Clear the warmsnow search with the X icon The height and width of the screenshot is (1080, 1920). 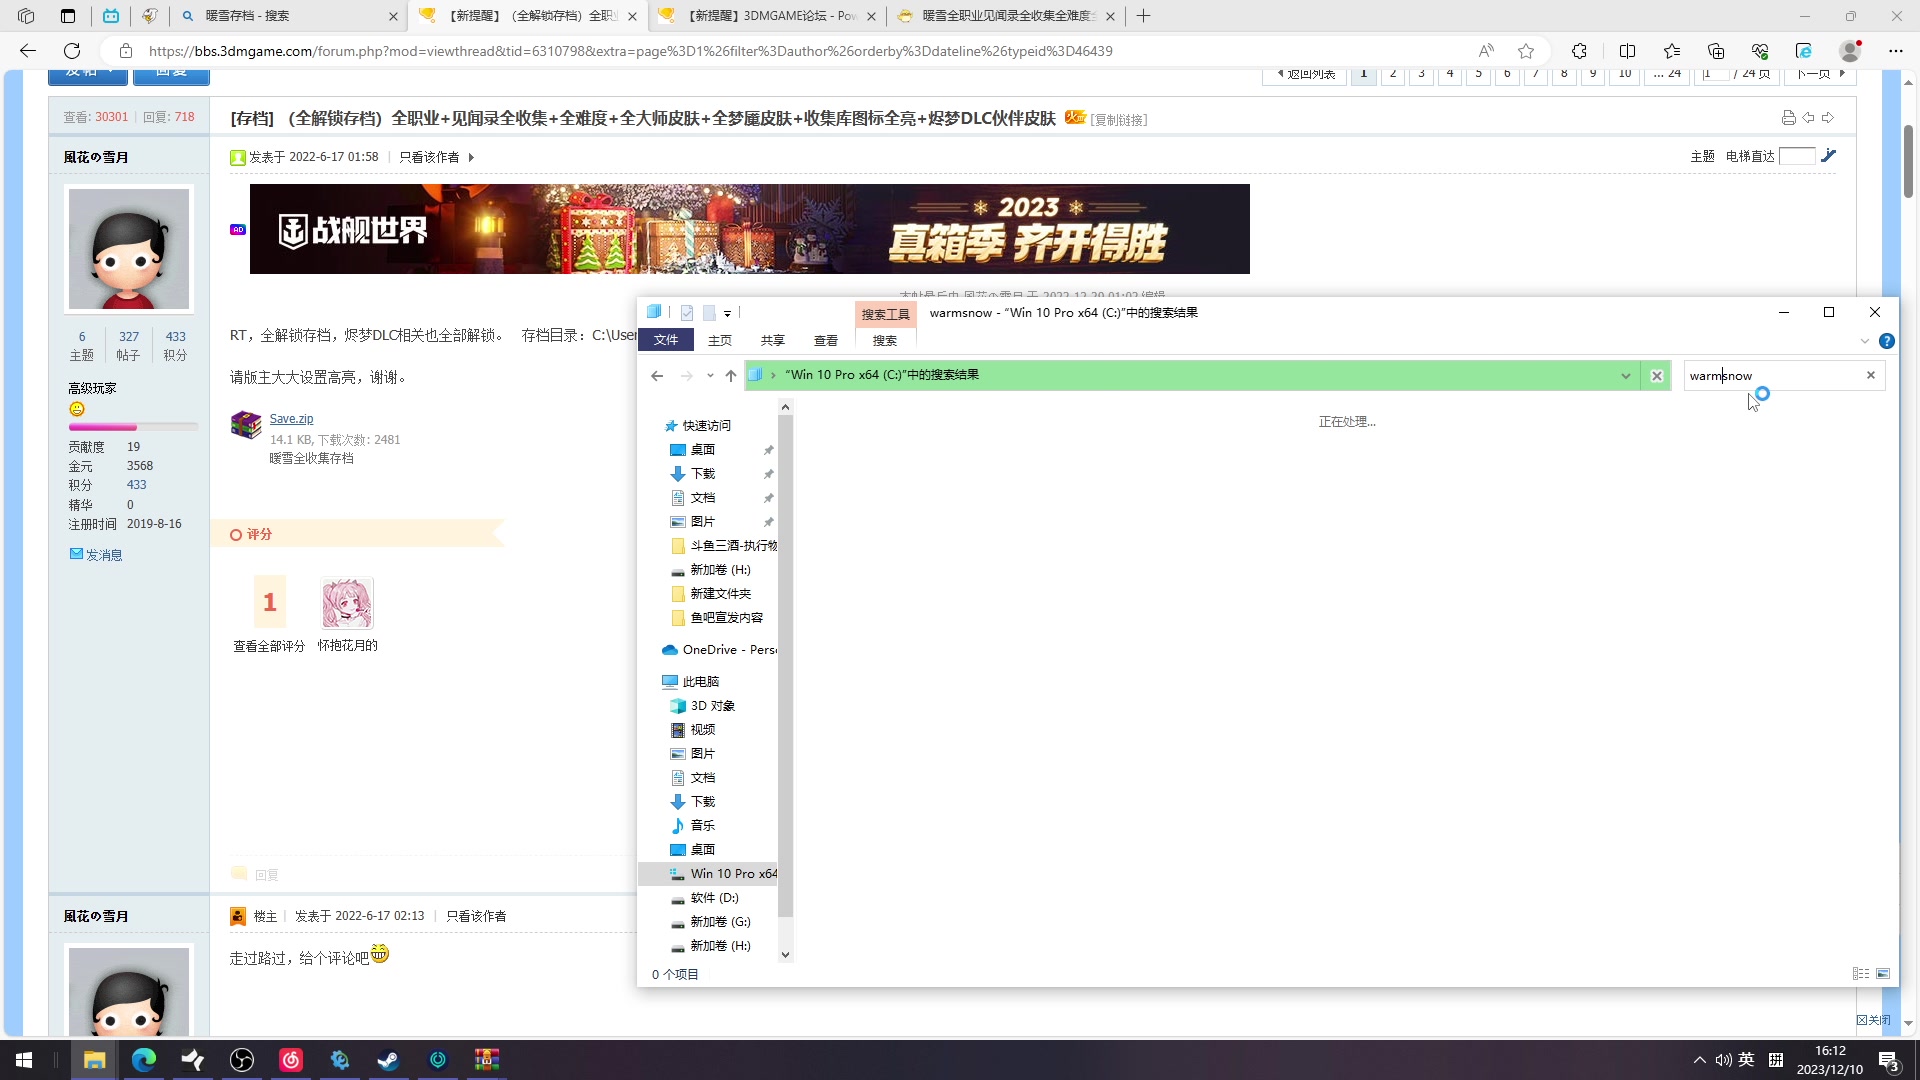[1870, 375]
